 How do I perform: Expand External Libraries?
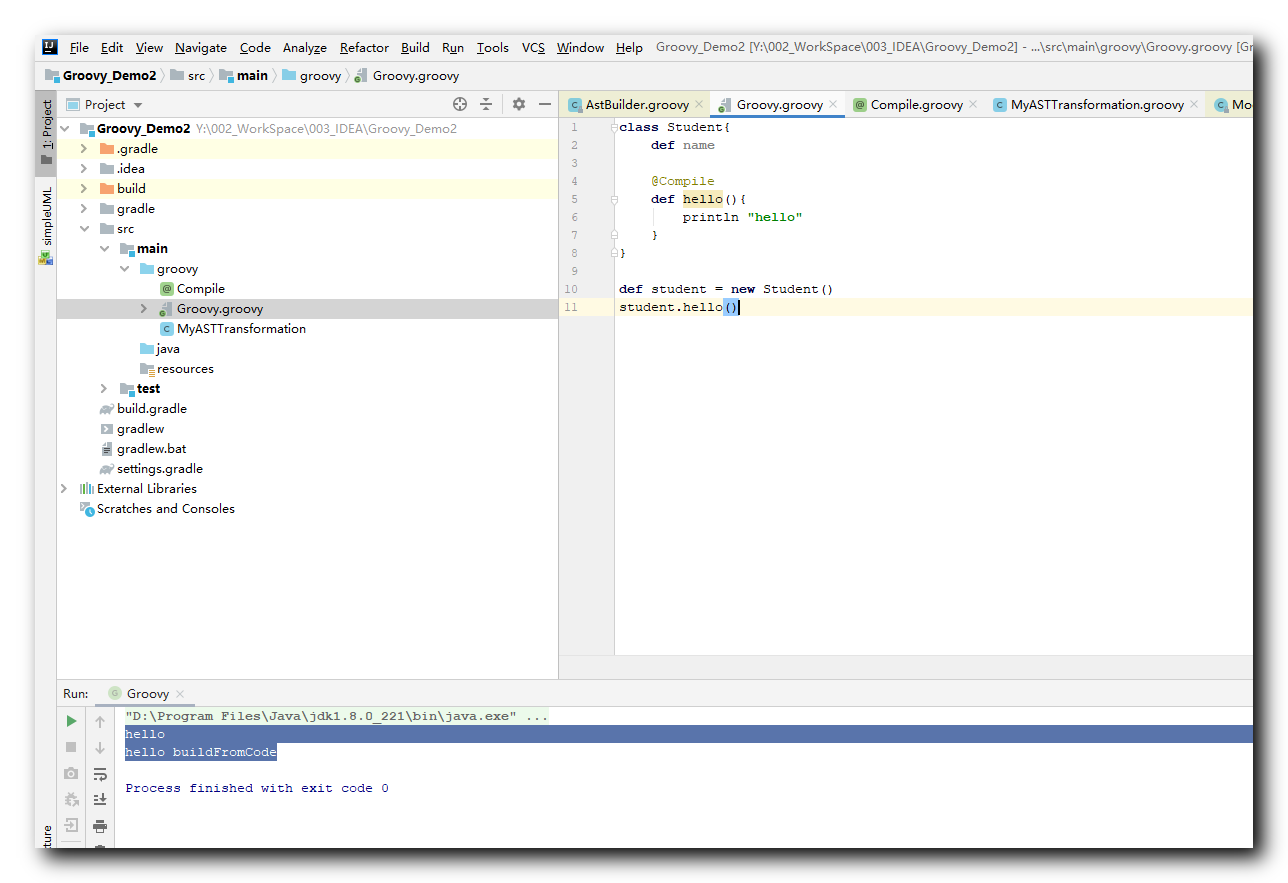(x=65, y=489)
